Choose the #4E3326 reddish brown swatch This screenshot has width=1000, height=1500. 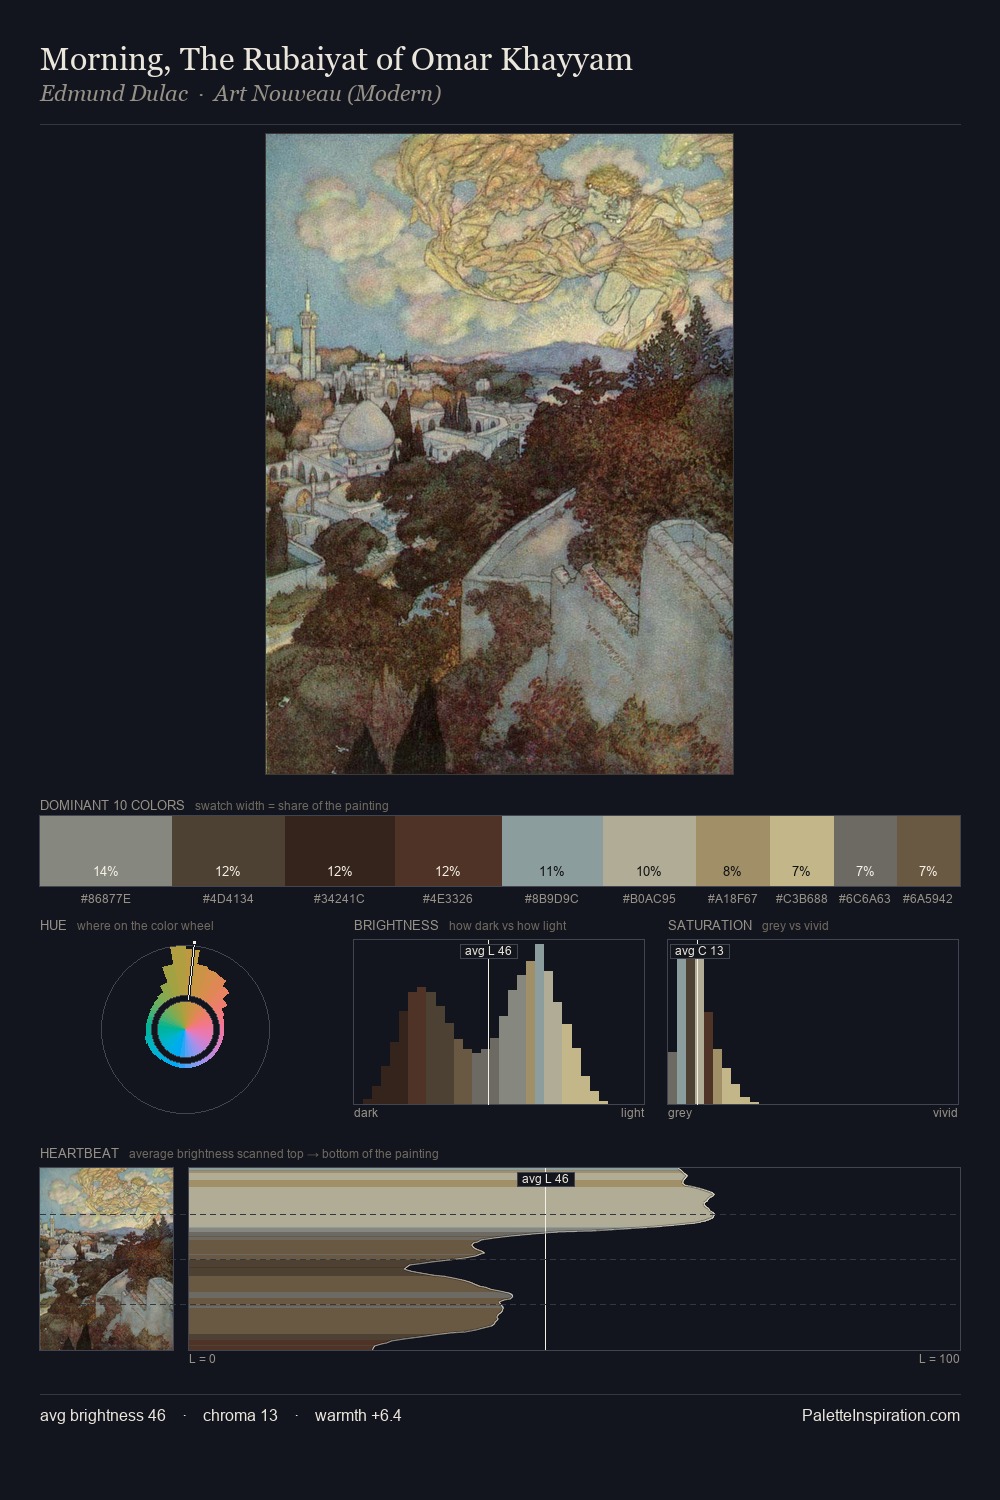[448, 851]
